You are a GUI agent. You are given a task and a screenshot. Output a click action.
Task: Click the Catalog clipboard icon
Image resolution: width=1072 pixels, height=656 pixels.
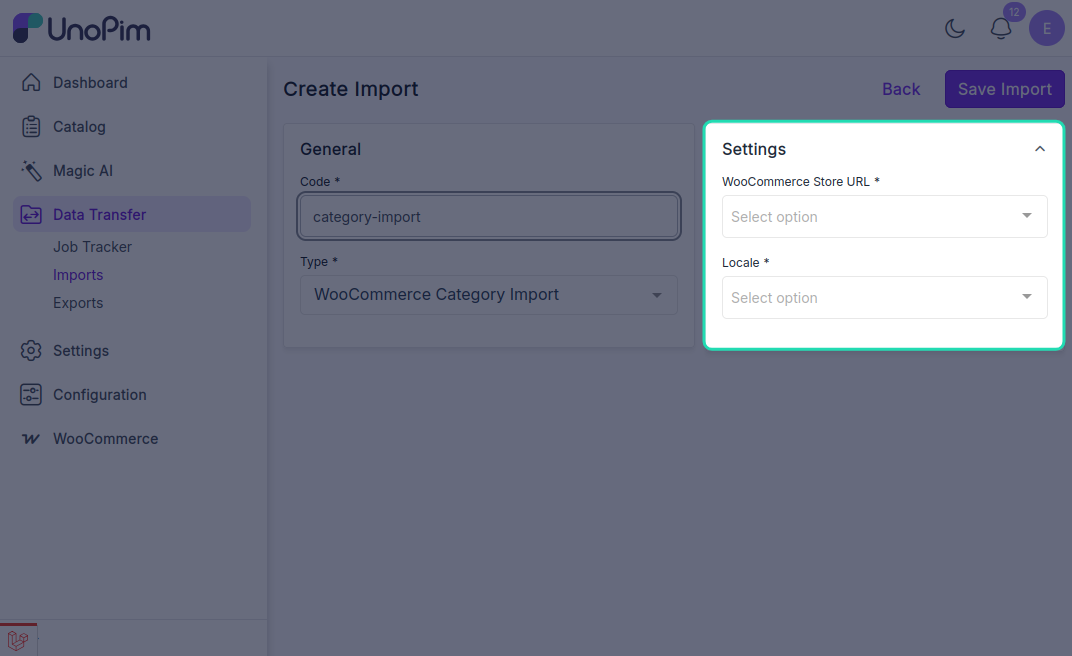(x=31, y=126)
